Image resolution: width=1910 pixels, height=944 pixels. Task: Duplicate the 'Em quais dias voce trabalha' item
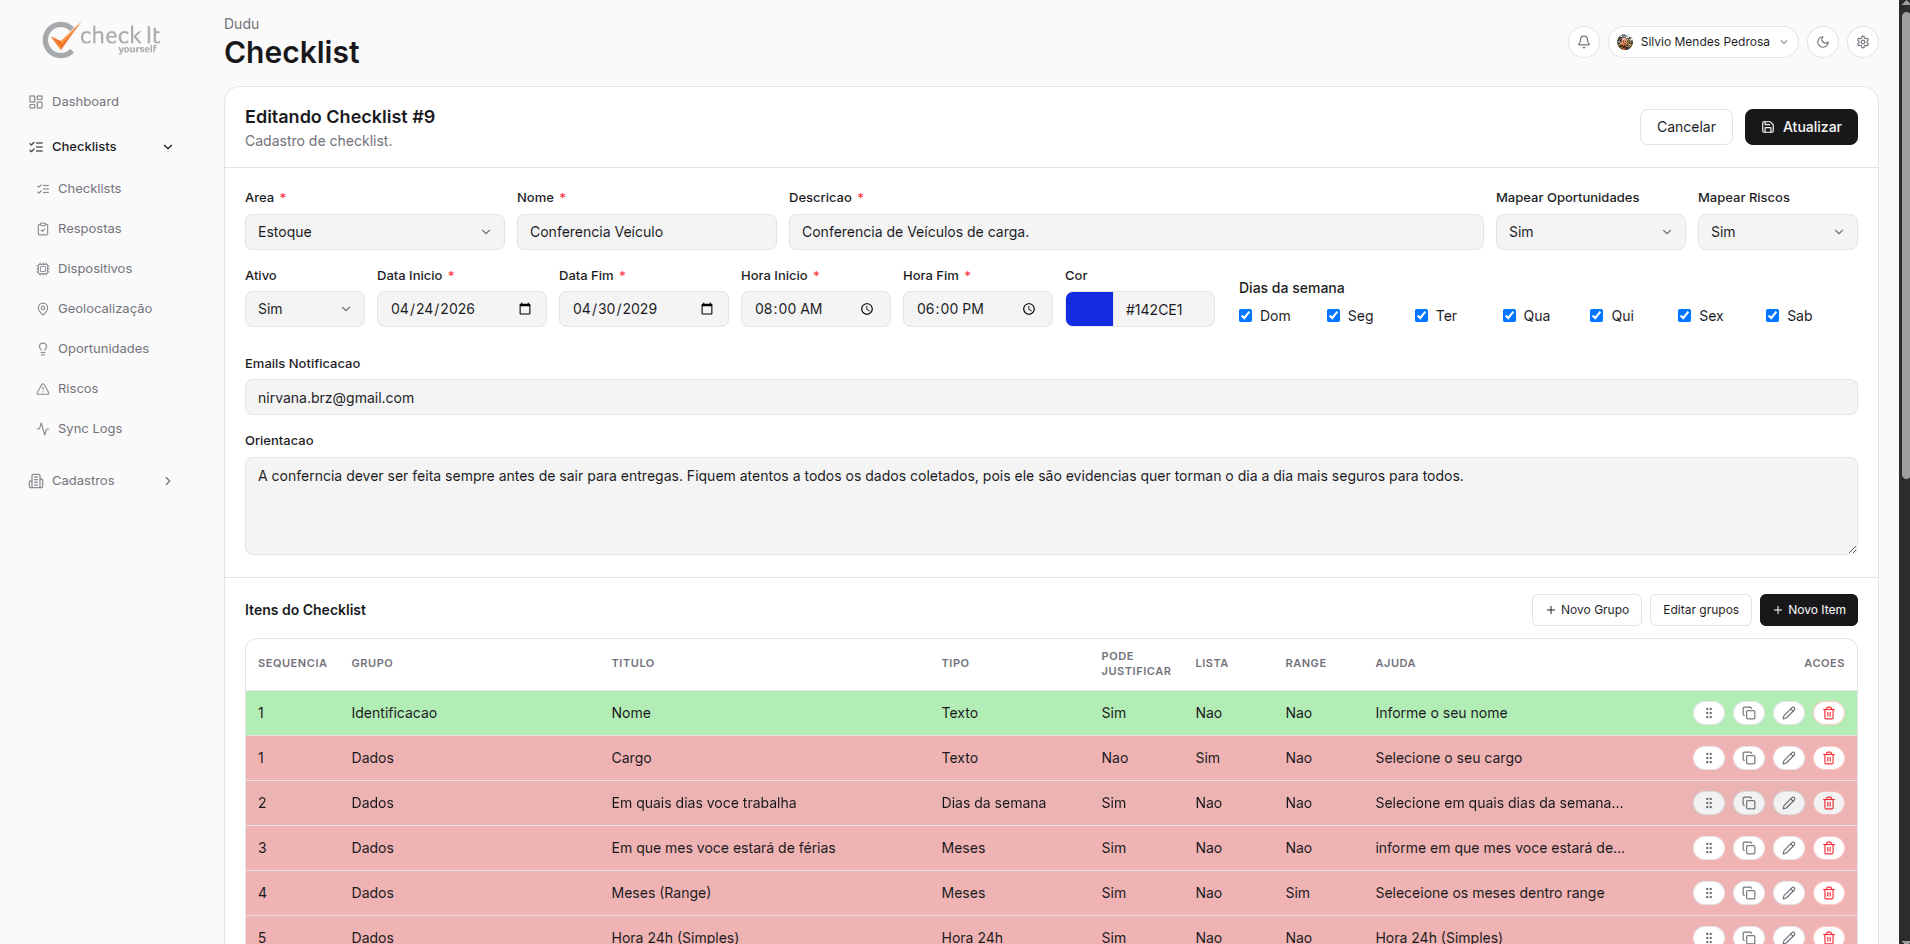click(x=1749, y=803)
